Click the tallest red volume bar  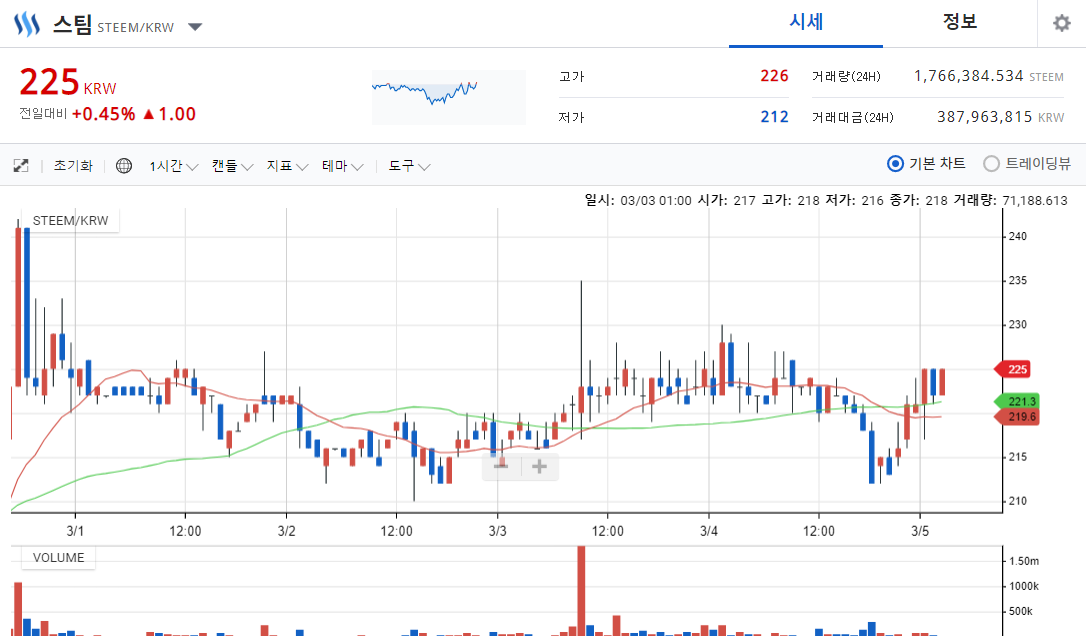pos(581,590)
